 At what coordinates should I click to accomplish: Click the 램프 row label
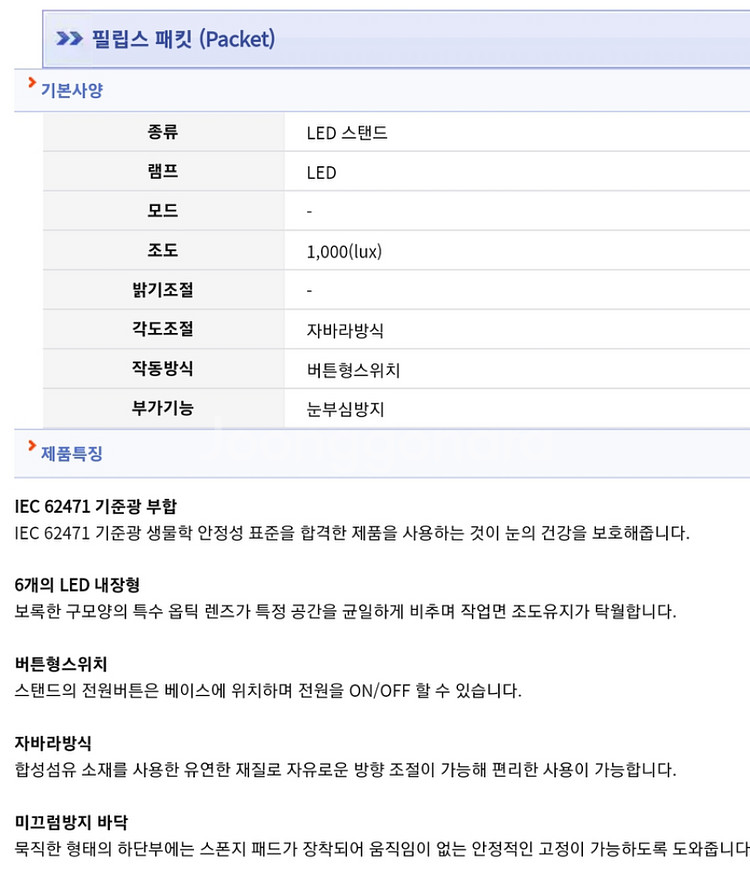(163, 171)
